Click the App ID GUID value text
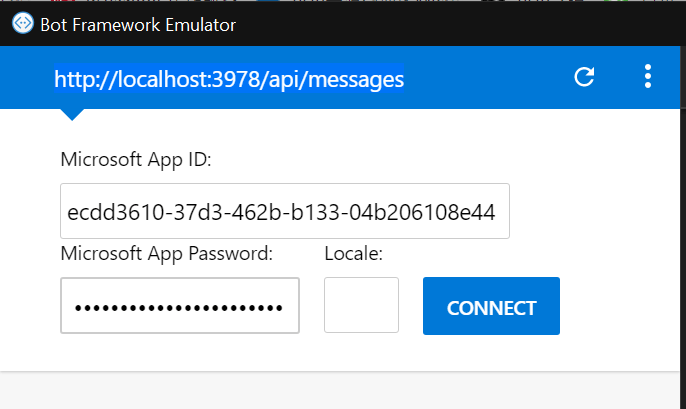The width and height of the screenshot is (686, 409). [283, 212]
